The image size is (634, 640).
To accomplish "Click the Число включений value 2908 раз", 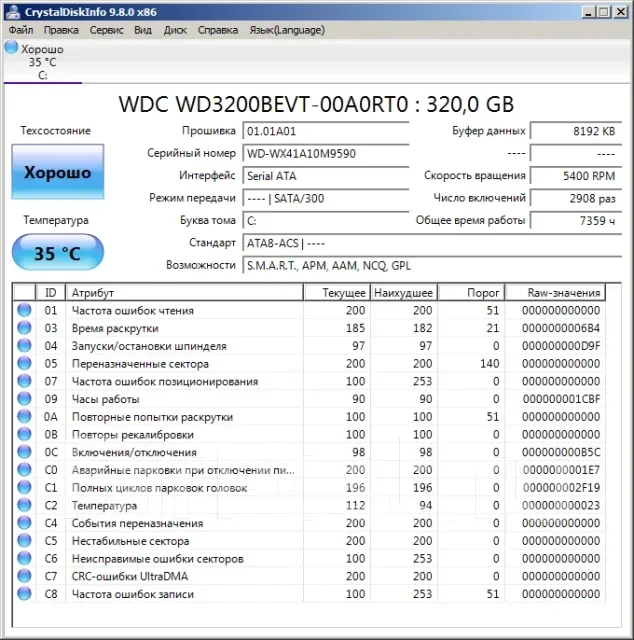I will 576,198.
